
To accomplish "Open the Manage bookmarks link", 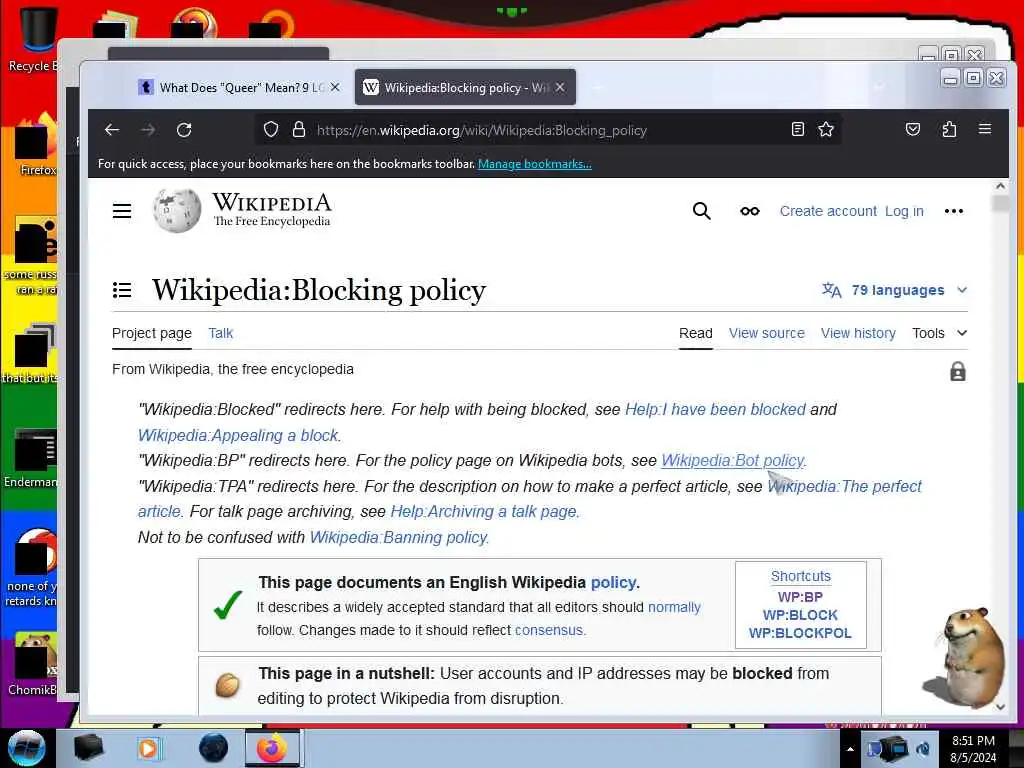I will [535, 164].
